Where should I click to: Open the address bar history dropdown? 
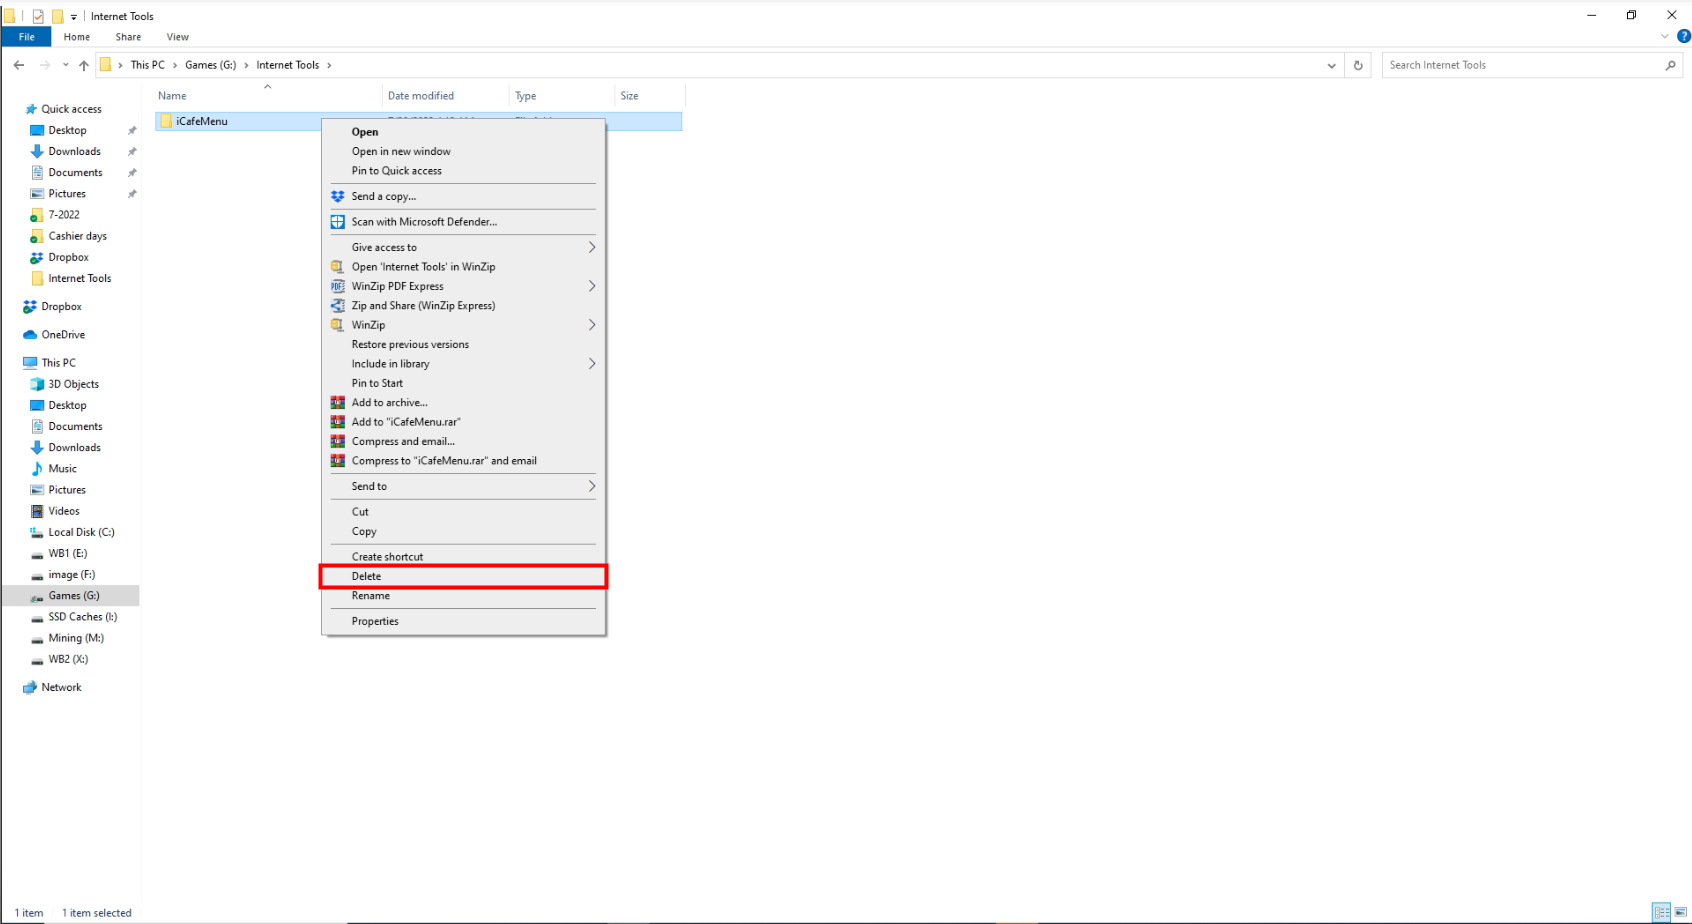coord(1331,65)
